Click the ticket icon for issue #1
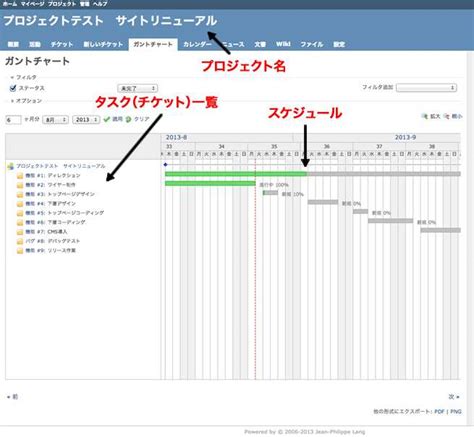 point(20,176)
